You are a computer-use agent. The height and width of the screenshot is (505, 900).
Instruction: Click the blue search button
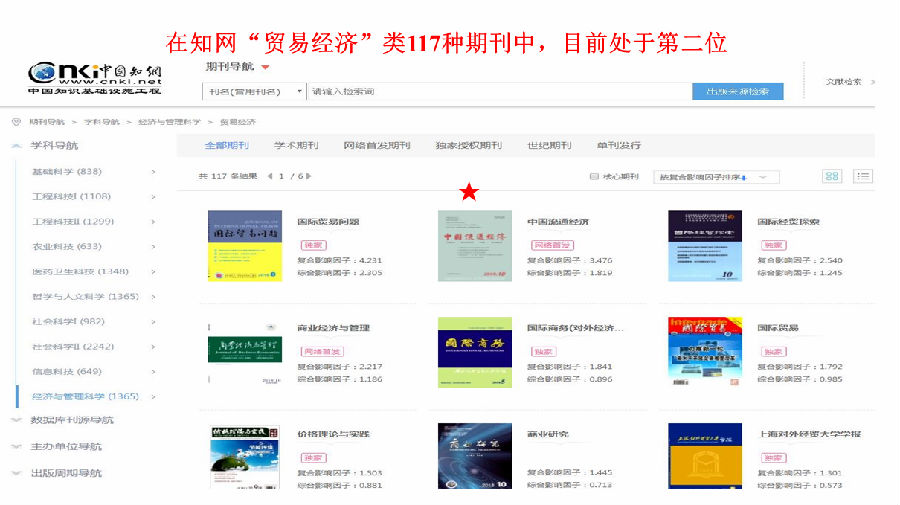pyautogui.click(x=737, y=91)
